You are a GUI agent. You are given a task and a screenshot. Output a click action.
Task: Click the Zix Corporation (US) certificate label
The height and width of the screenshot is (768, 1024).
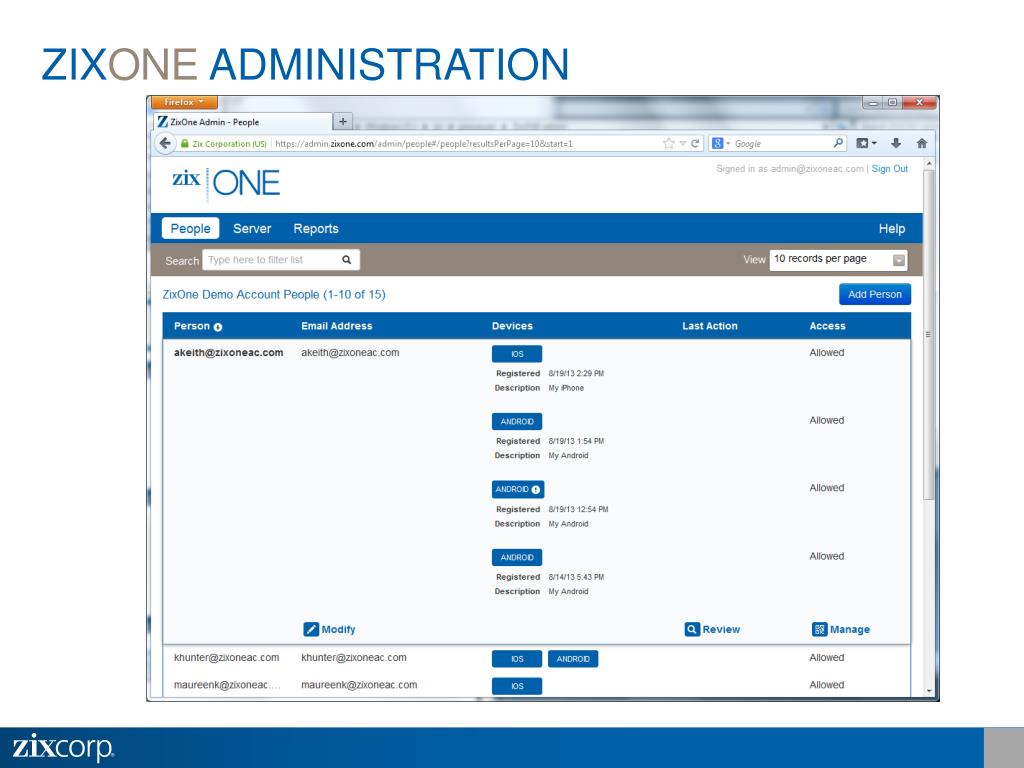(x=229, y=144)
